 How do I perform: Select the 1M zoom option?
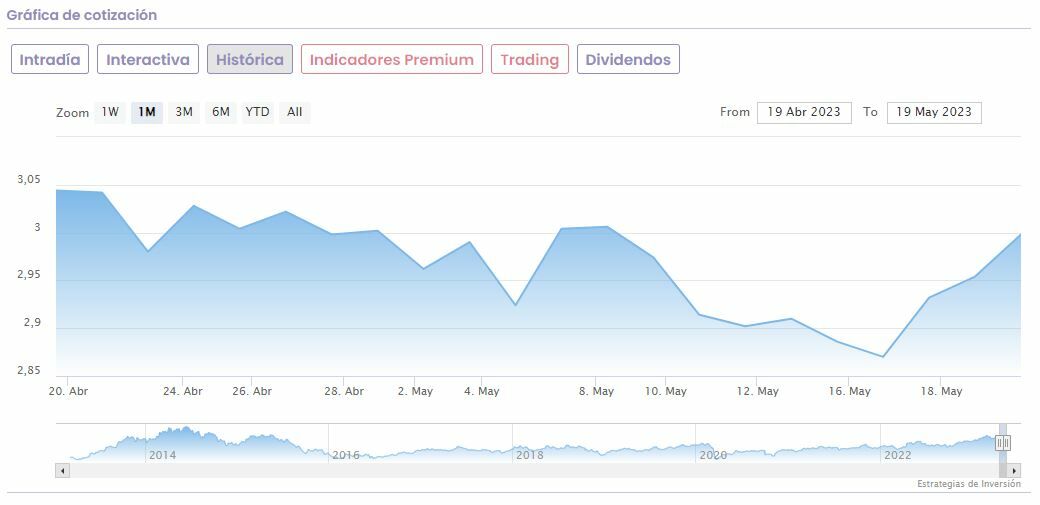click(x=147, y=112)
